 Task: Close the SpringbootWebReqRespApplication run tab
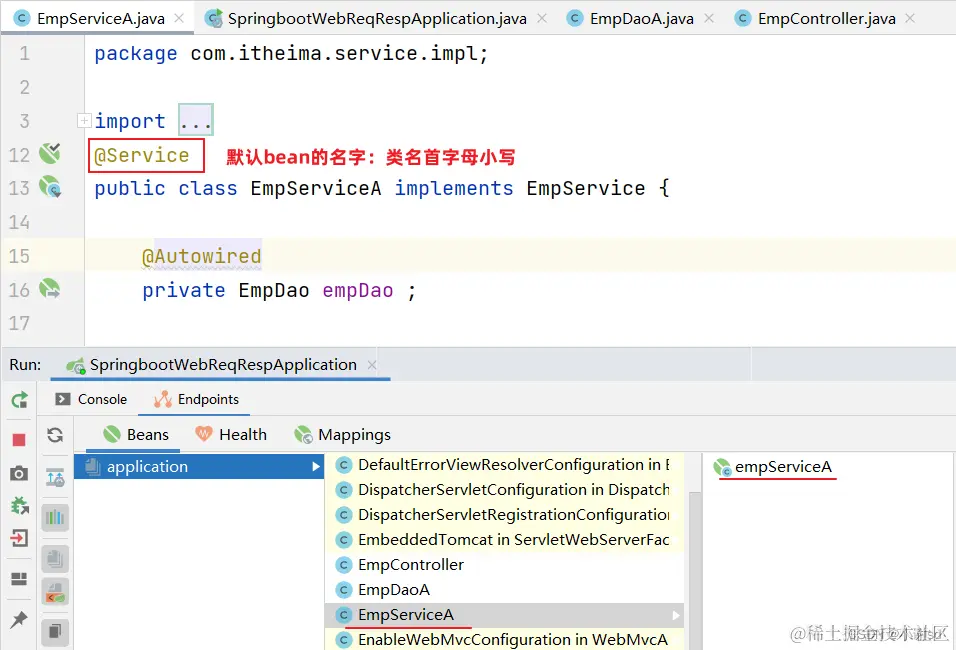coord(372,365)
